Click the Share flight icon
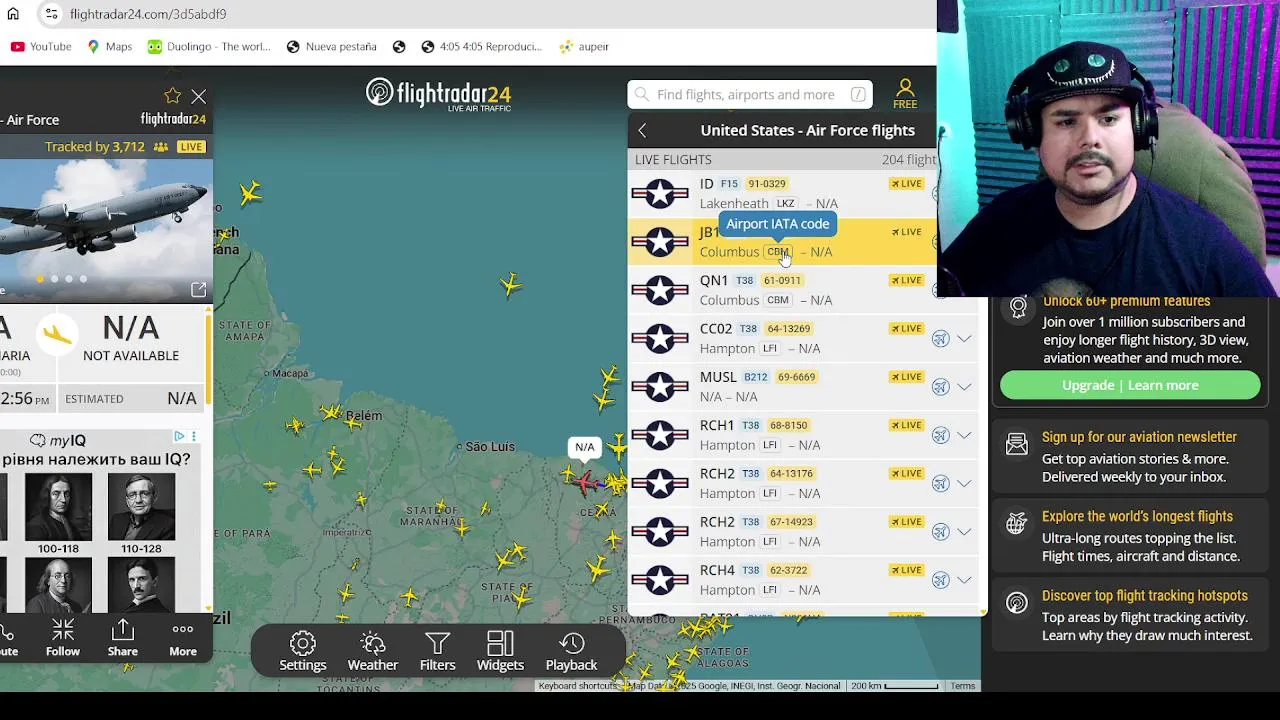The image size is (1280, 720). pyautogui.click(x=123, y=637)
